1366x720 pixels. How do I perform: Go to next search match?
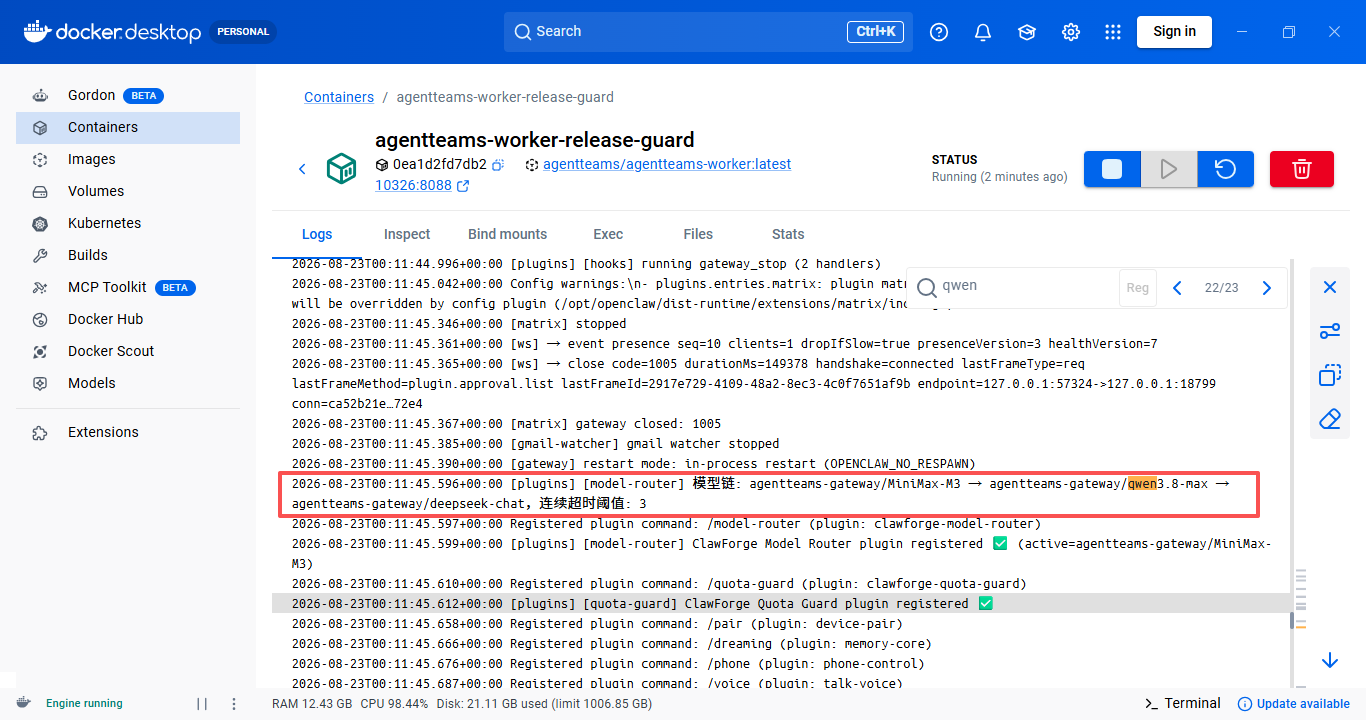(1267, 288)
